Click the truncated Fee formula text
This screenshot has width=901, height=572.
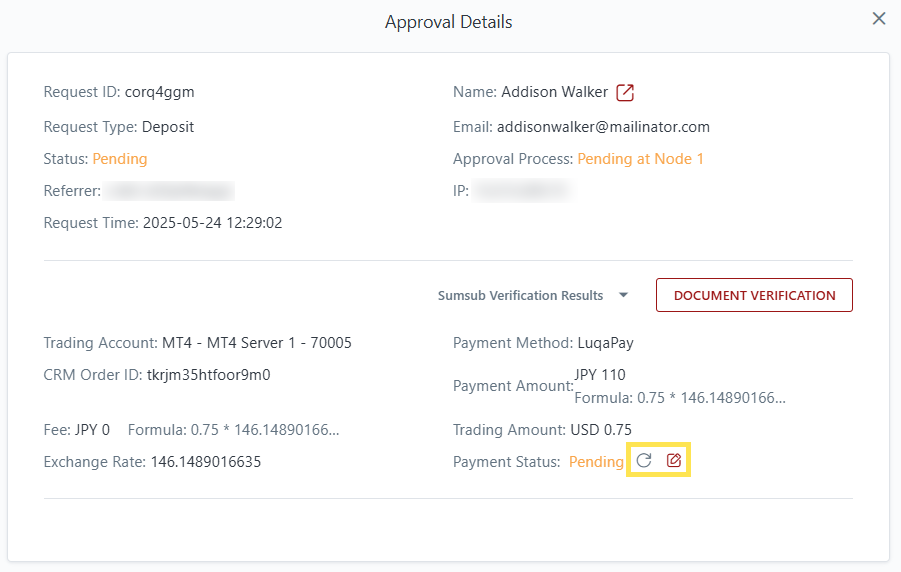coord(234,430)
